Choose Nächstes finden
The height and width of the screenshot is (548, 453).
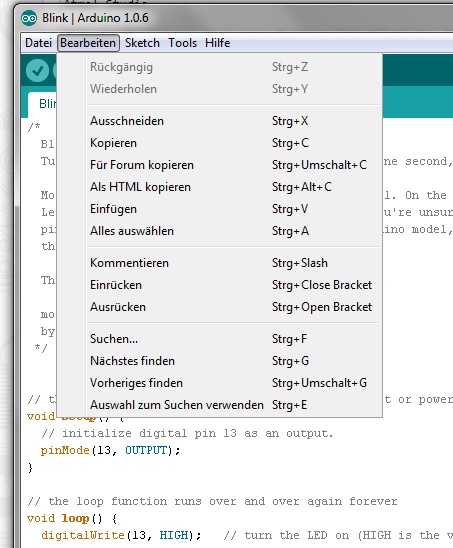tap(233, 361)
